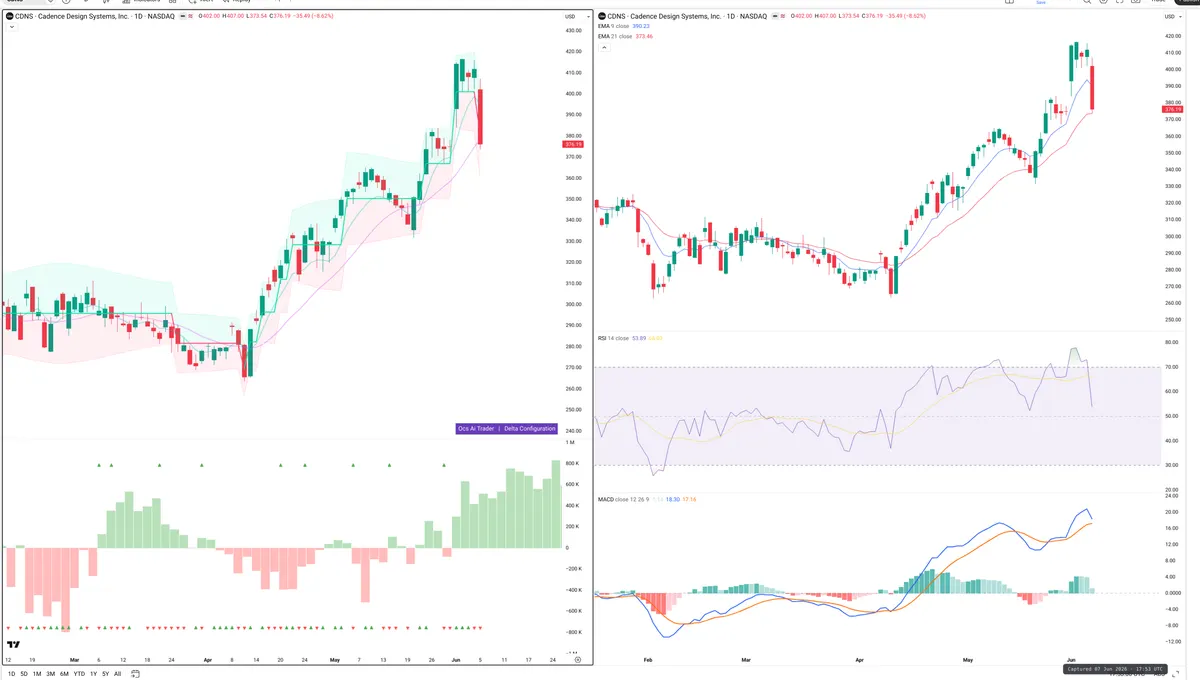
Task: Click the CDNS logo icon in right chart
Action: (602, 17)
